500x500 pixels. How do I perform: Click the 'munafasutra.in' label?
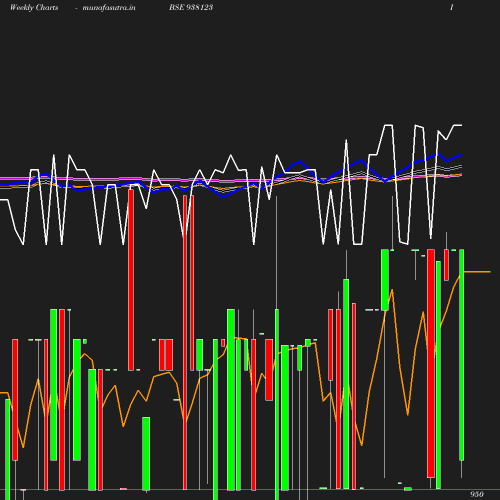[x=109, y=8]
